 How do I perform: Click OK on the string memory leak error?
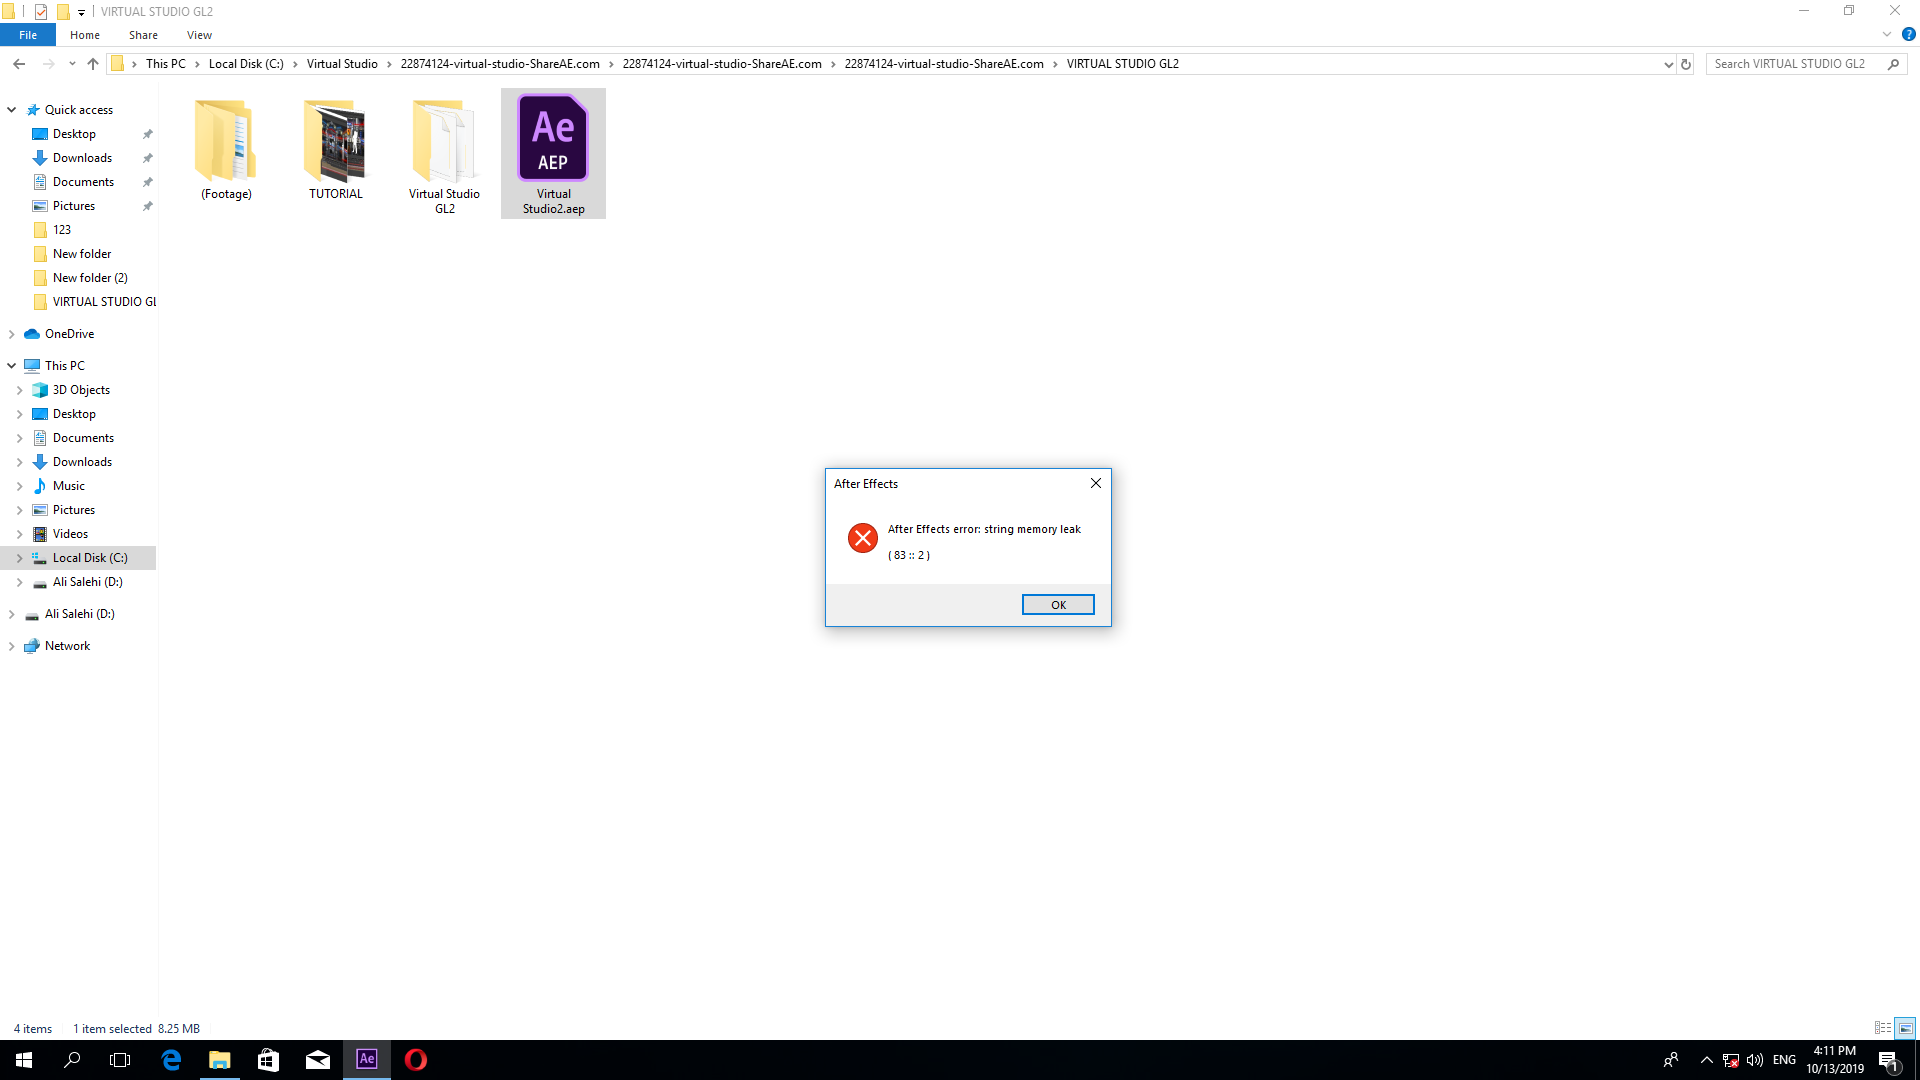click(1058, 604)
